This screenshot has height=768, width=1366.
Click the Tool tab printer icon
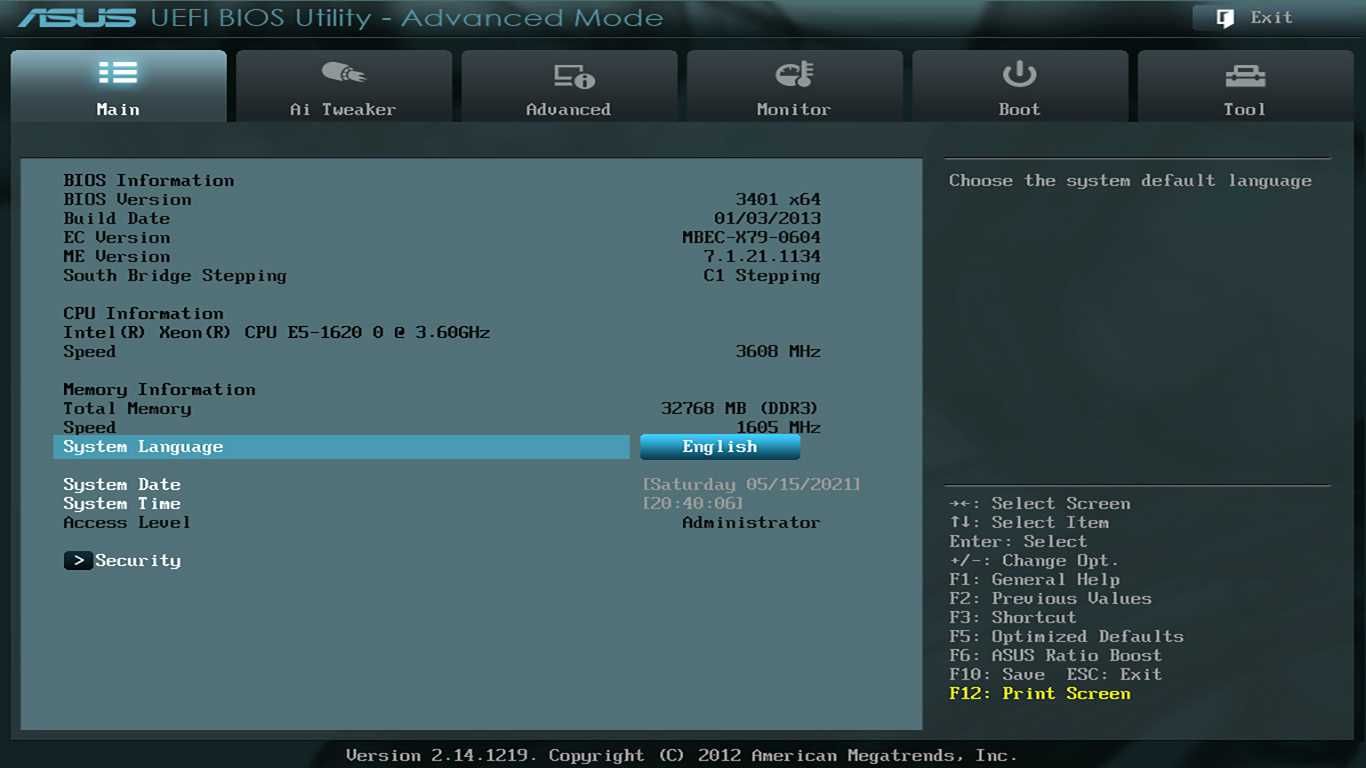(x=1245, y=76)
